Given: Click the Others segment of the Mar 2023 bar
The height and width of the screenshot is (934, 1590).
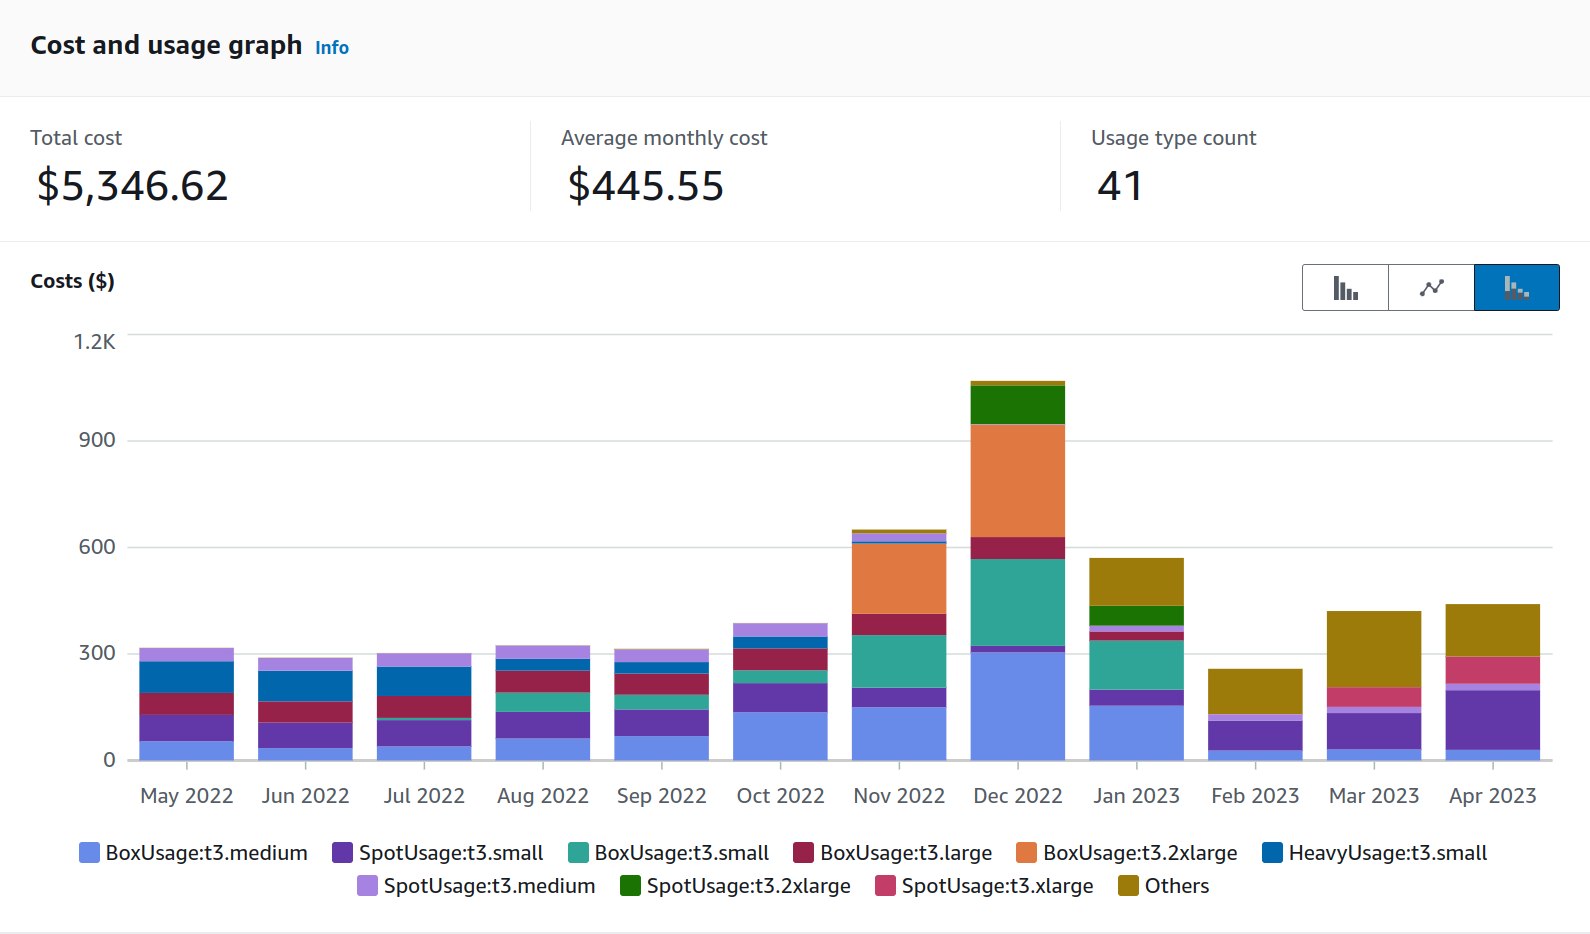Looking at the screenshot, I should click(x=1373, y=649).
